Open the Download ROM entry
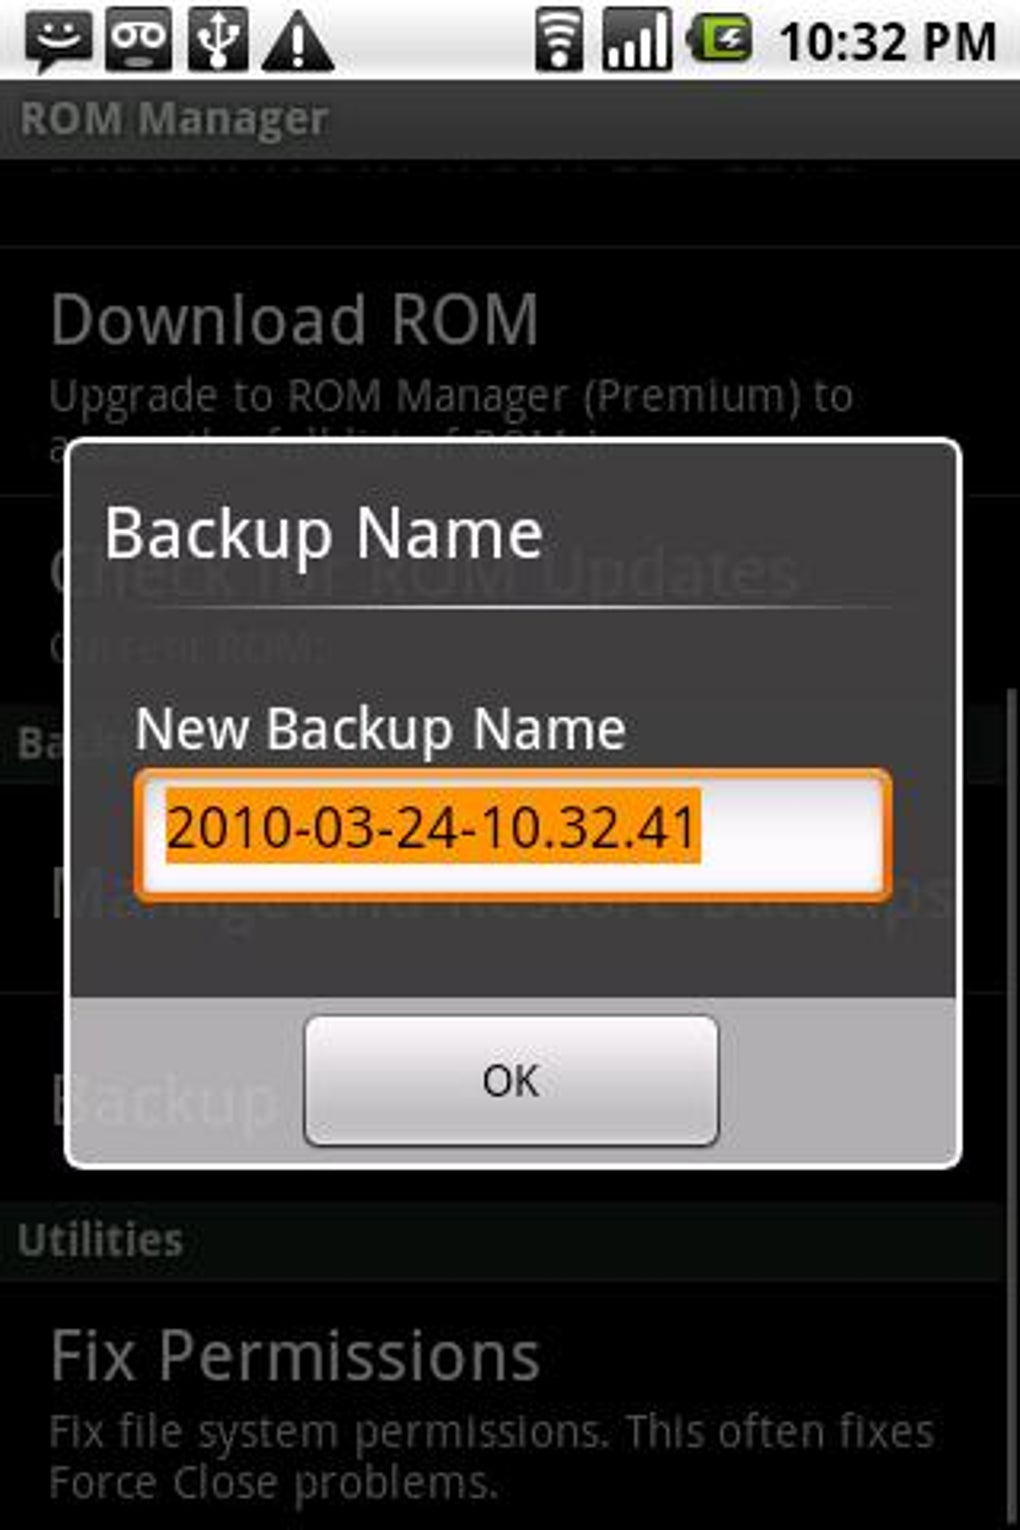 point(500,370)
